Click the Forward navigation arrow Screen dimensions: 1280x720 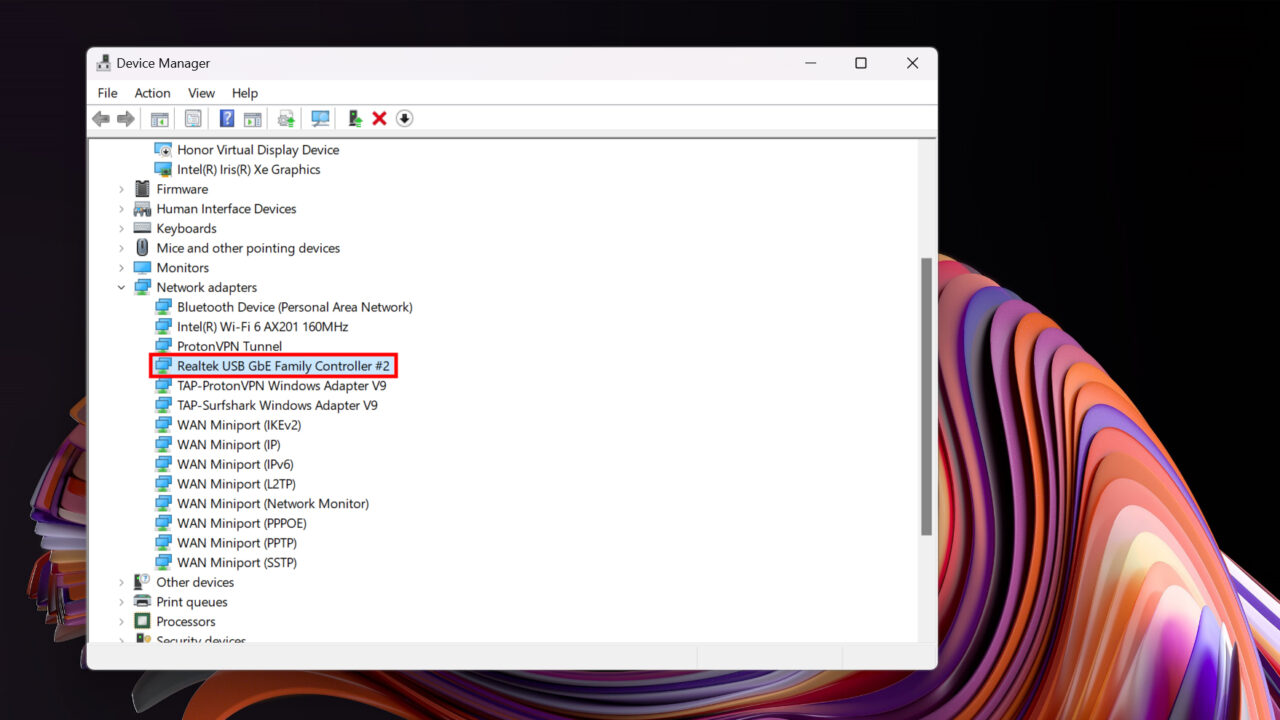(x=126, y=118)
